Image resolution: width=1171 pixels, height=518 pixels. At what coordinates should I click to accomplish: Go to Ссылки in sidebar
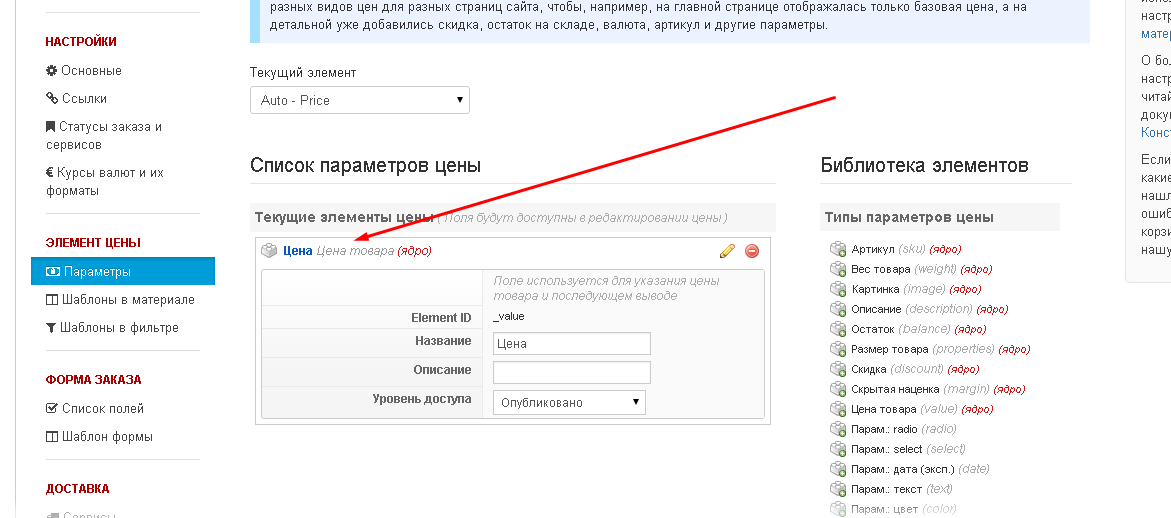pyautogui.click(x=84, y=99)
